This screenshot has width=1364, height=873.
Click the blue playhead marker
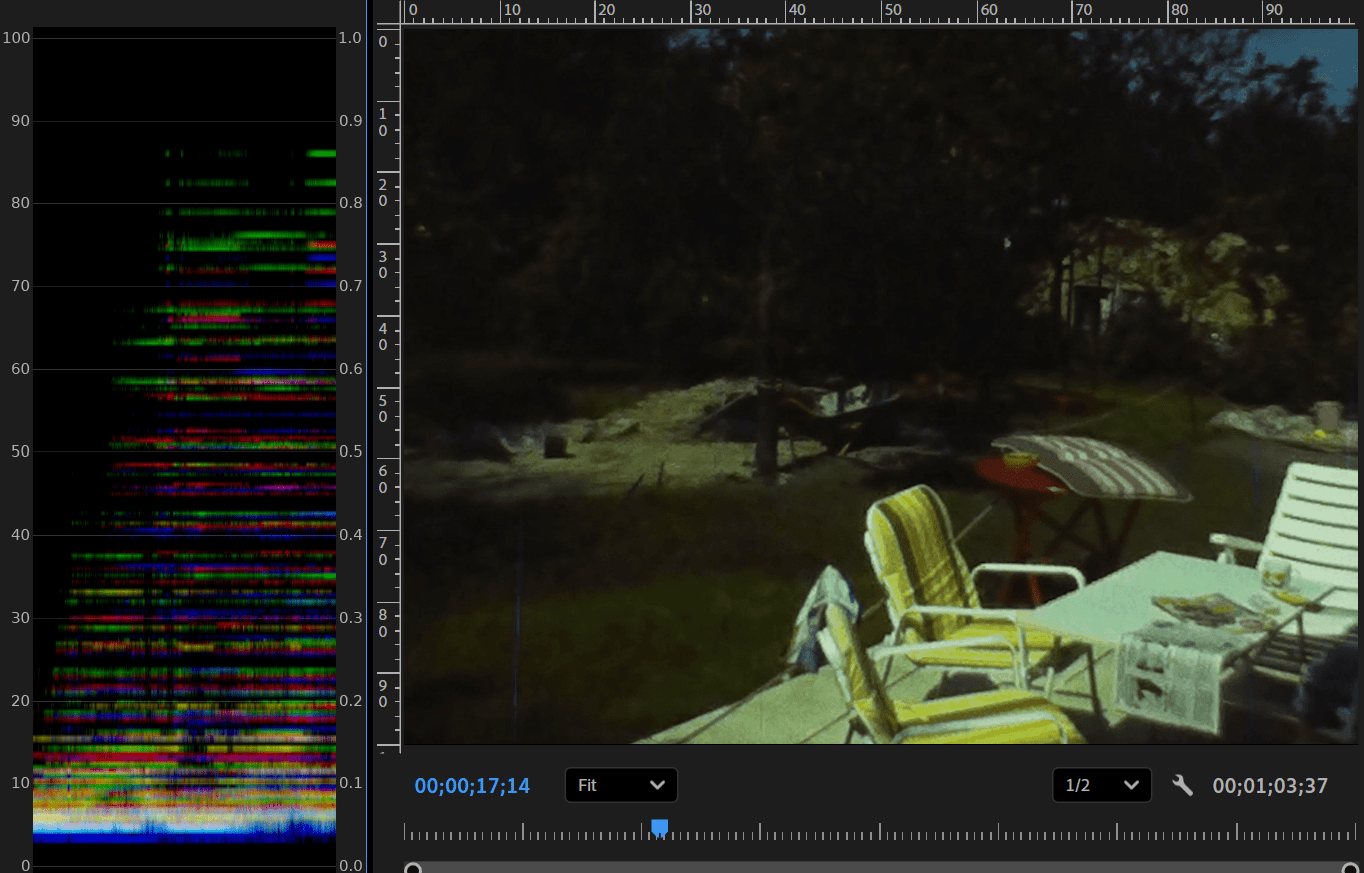[659, 827]
